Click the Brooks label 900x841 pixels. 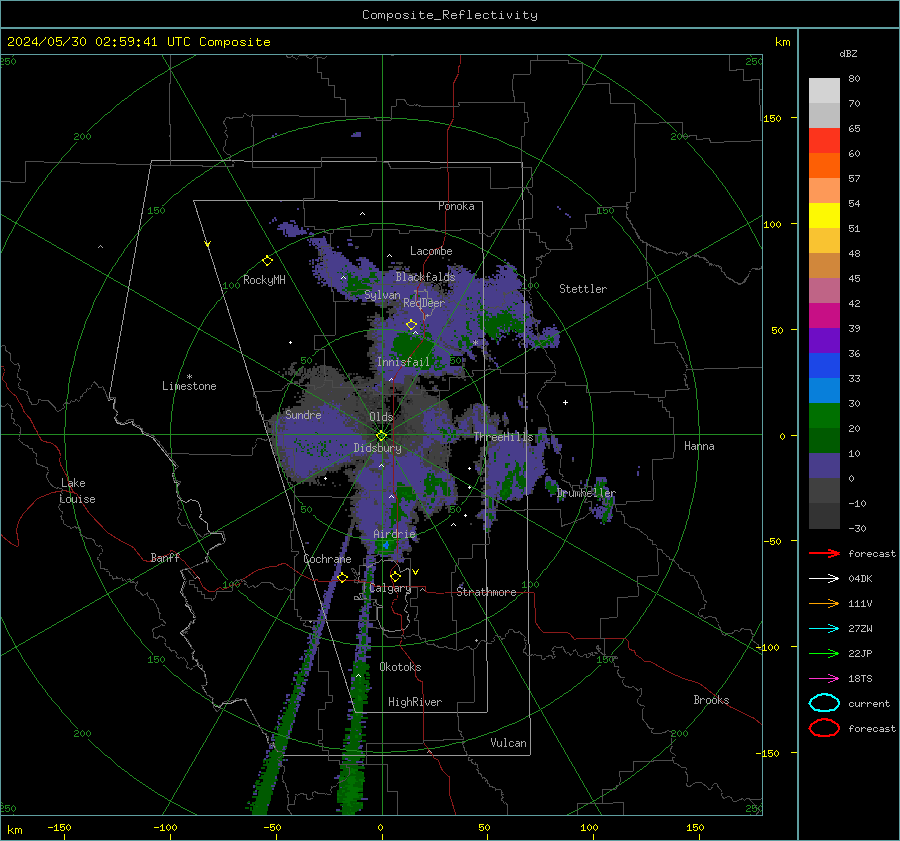(x=711, y=700)
